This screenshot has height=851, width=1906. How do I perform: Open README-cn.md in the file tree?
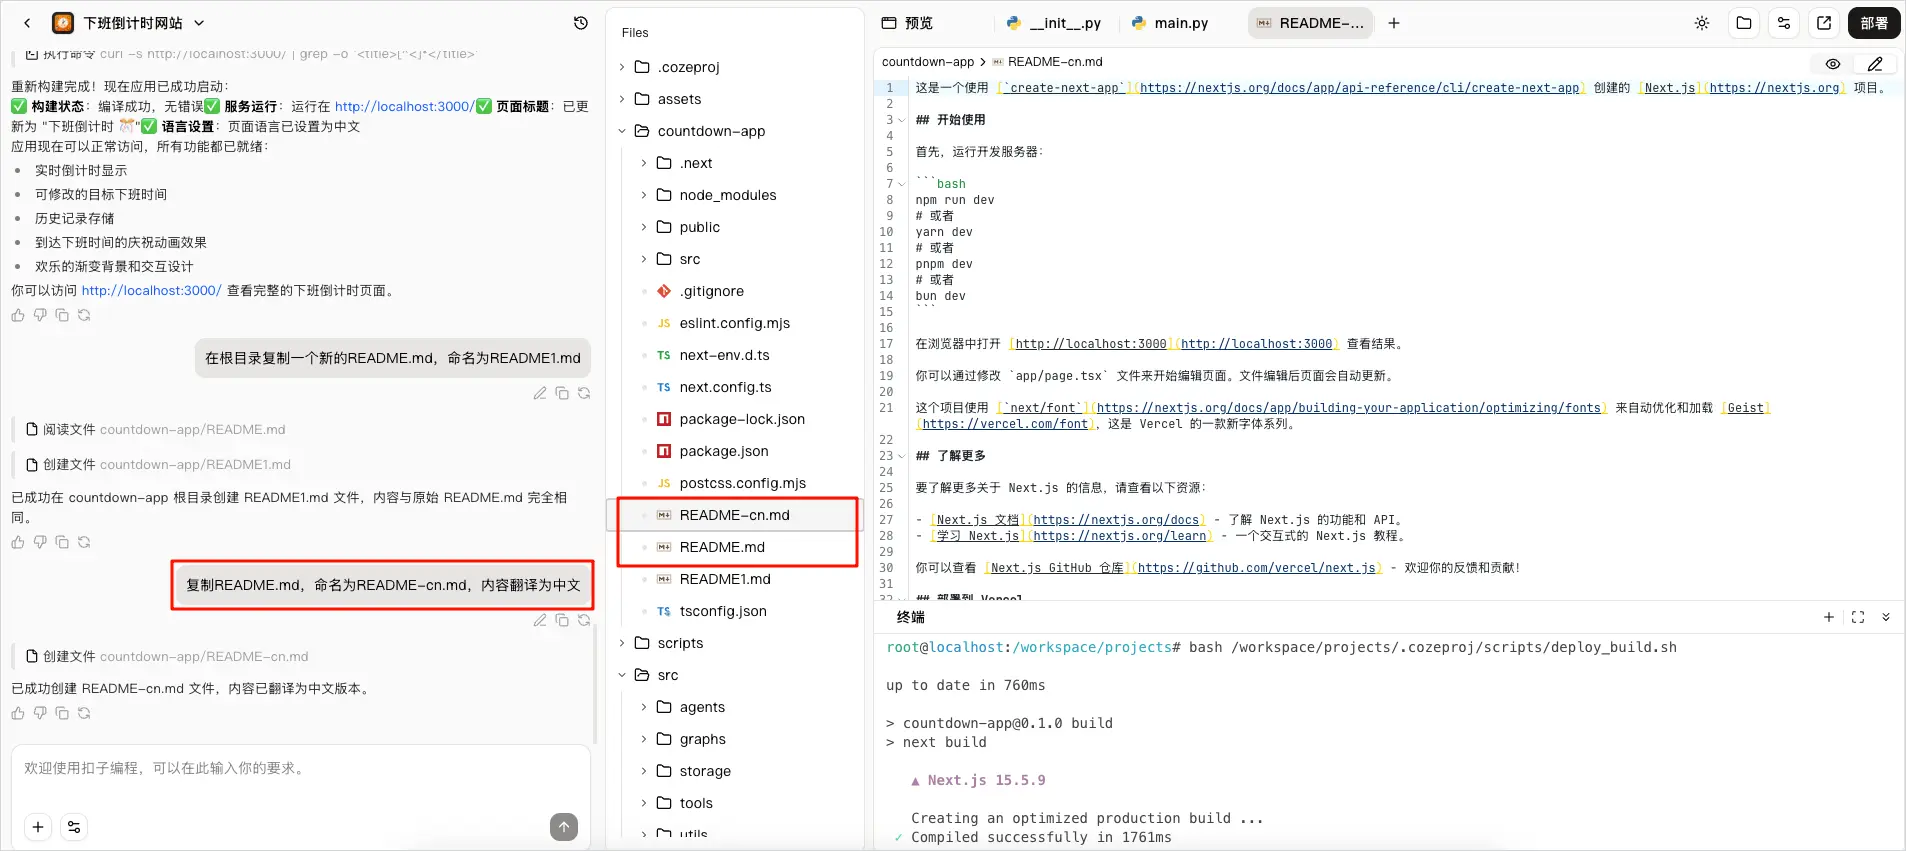click(735, 515)
